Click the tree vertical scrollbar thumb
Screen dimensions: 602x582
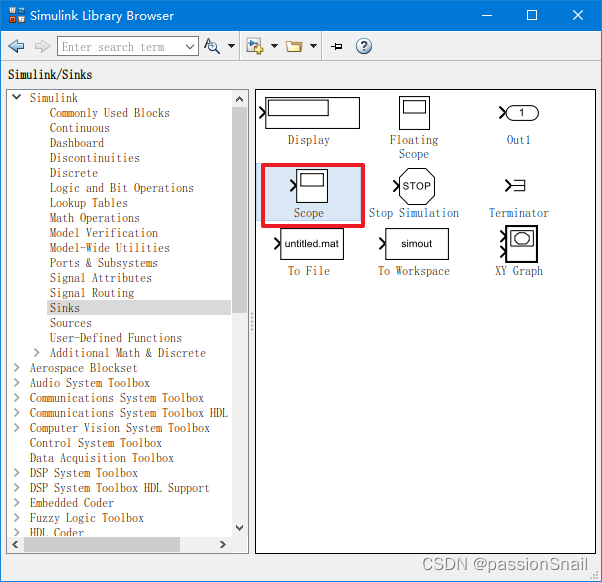[x=239, y=210]
